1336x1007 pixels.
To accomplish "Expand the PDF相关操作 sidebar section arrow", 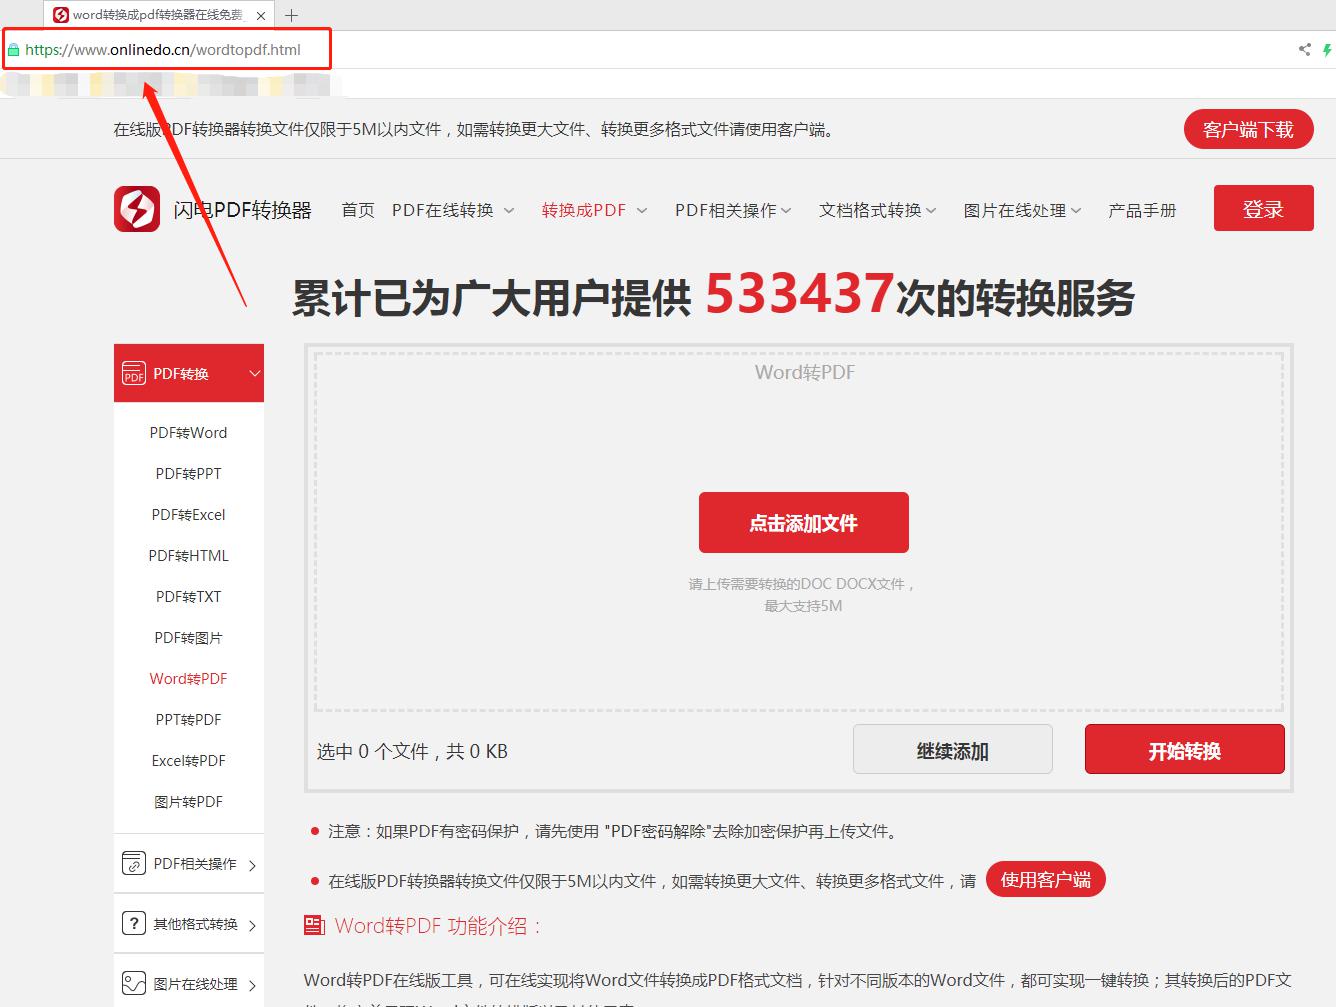I will click(252, 865).
